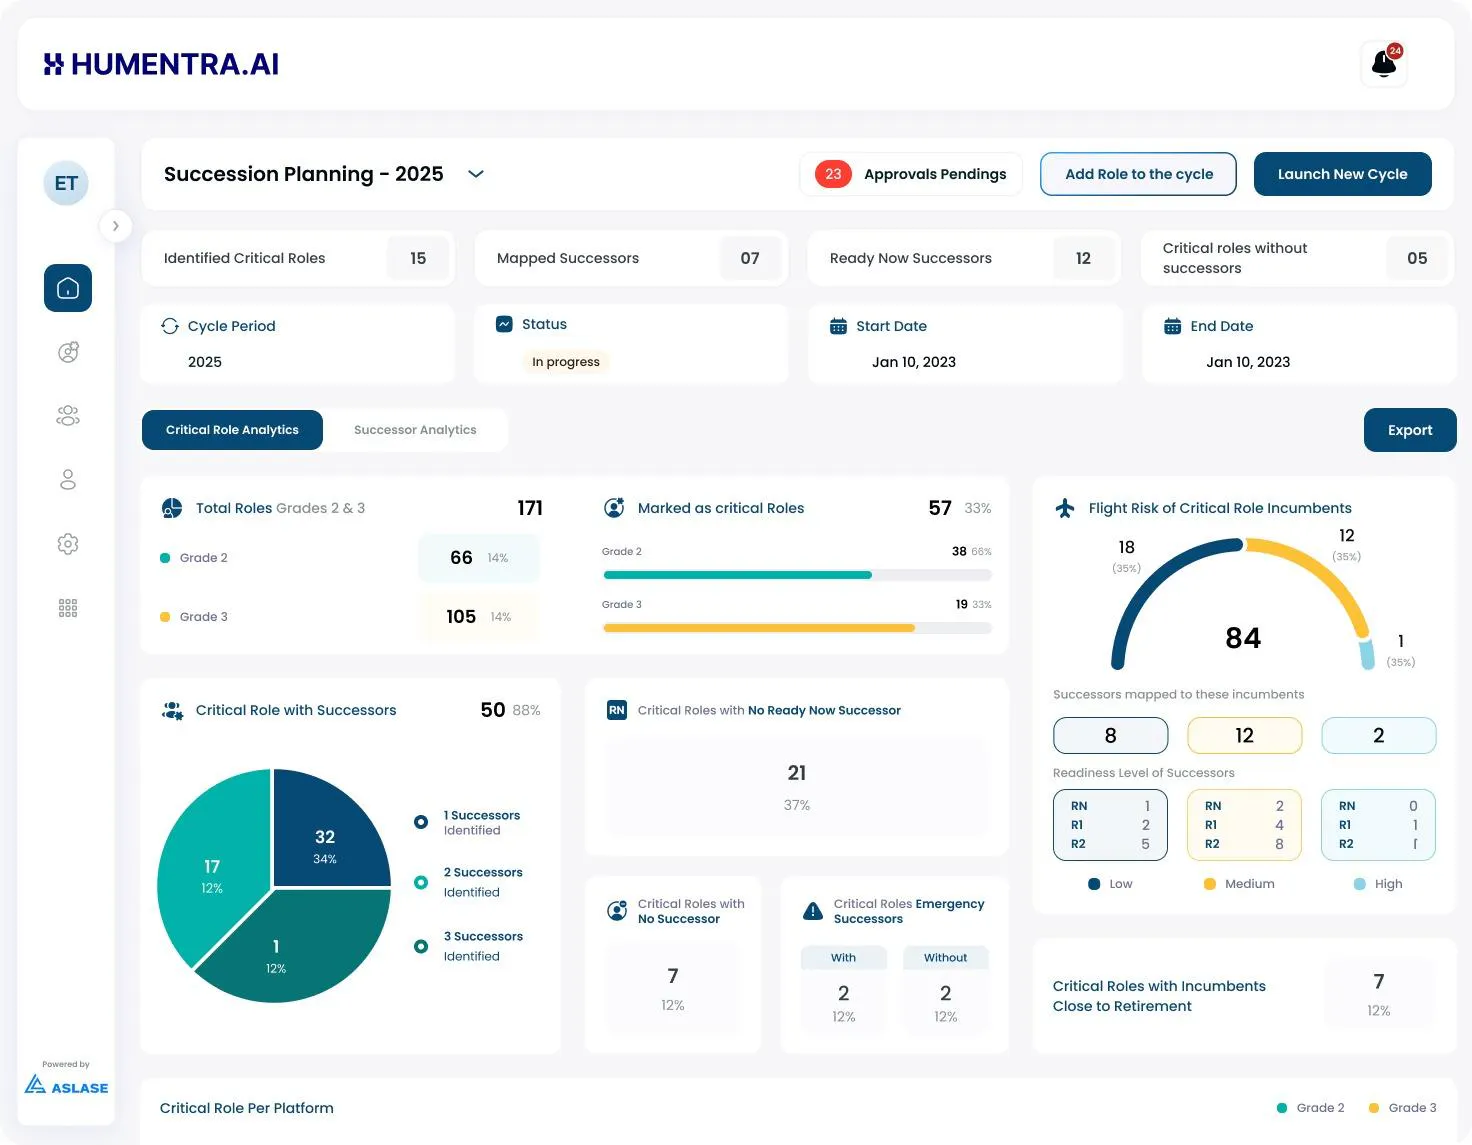This screenshot has height=1145, width=1472.
Task: Click the Launch New Cycle button
Action: pyautogui.click(x=1342, y=174)
